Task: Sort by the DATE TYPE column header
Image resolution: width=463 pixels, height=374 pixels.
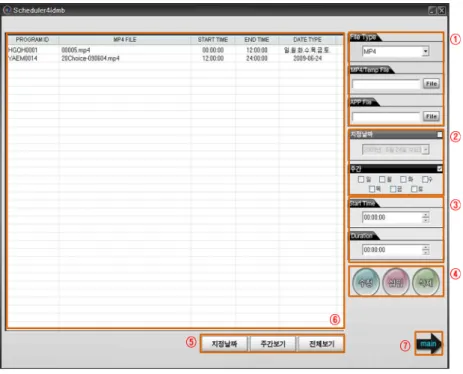Action: 307,40
